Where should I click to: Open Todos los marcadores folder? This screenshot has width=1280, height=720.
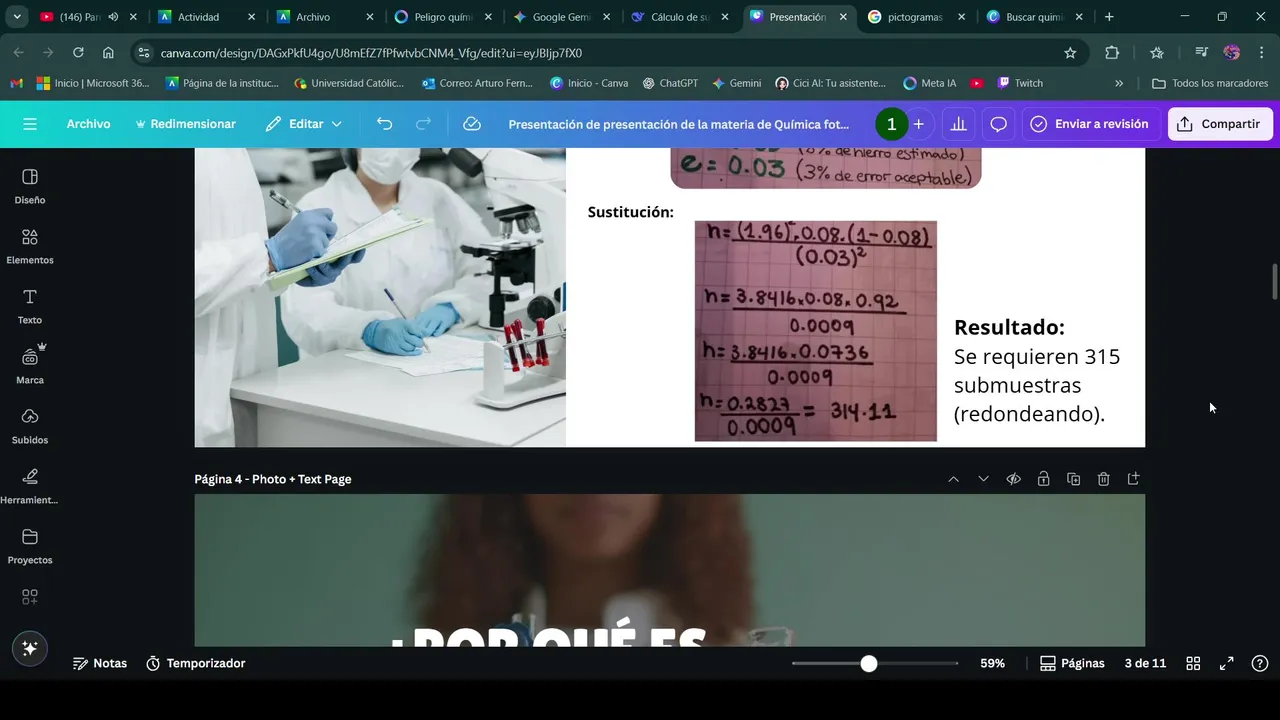1210,83
